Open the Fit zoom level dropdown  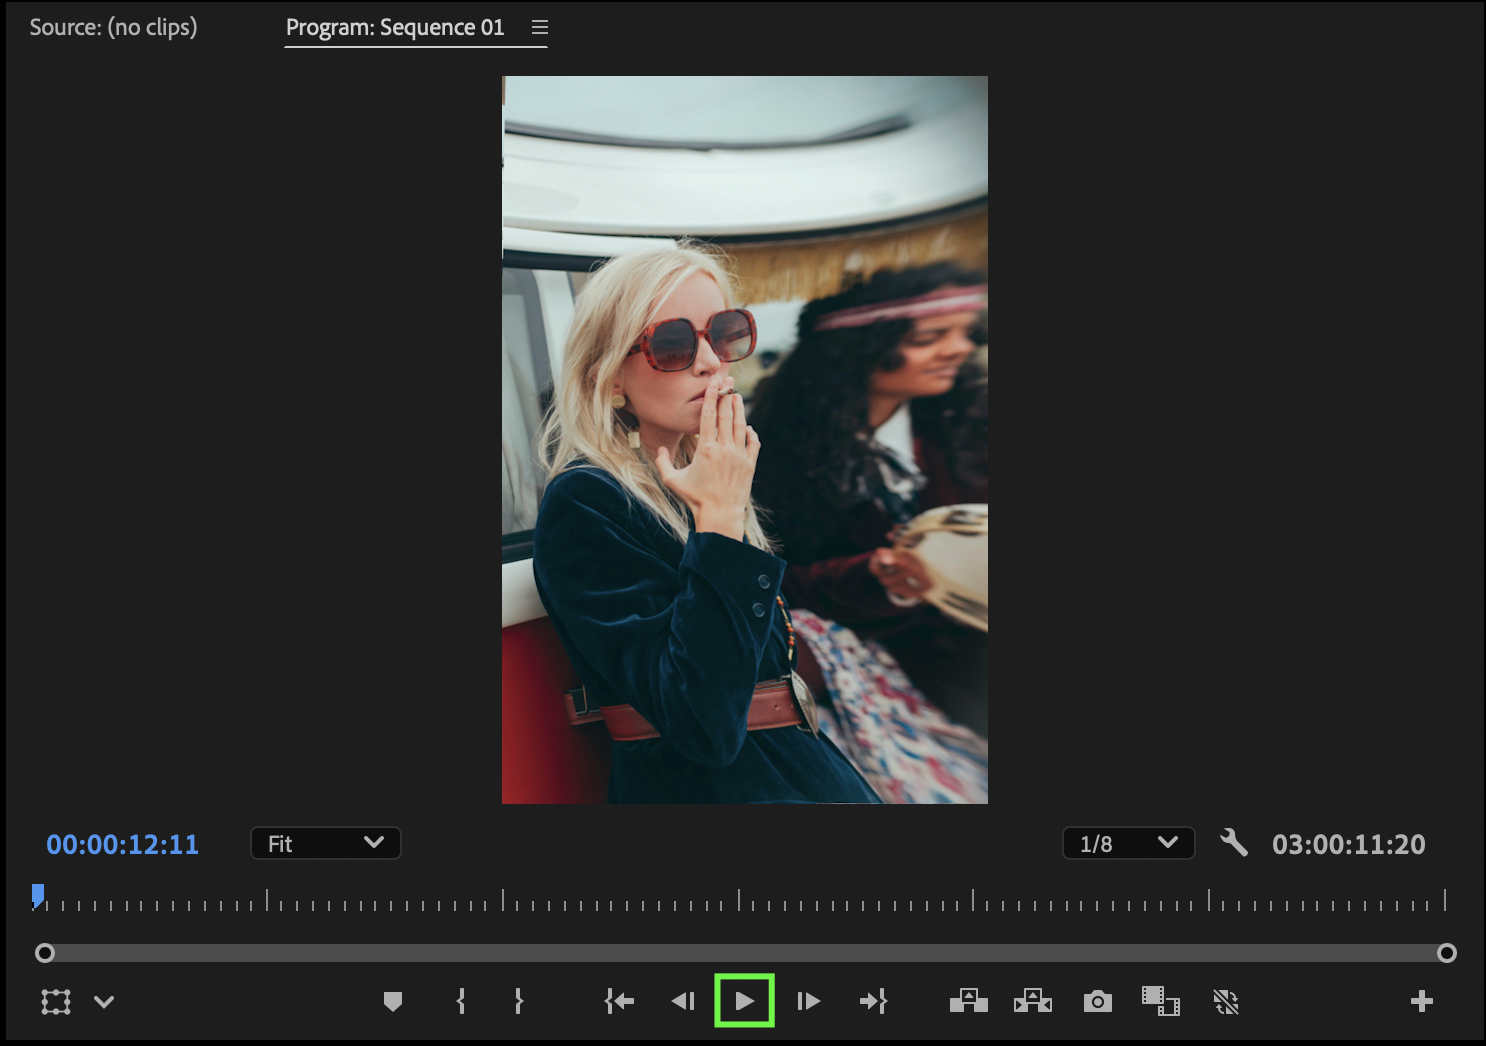(x=325, y=843)
